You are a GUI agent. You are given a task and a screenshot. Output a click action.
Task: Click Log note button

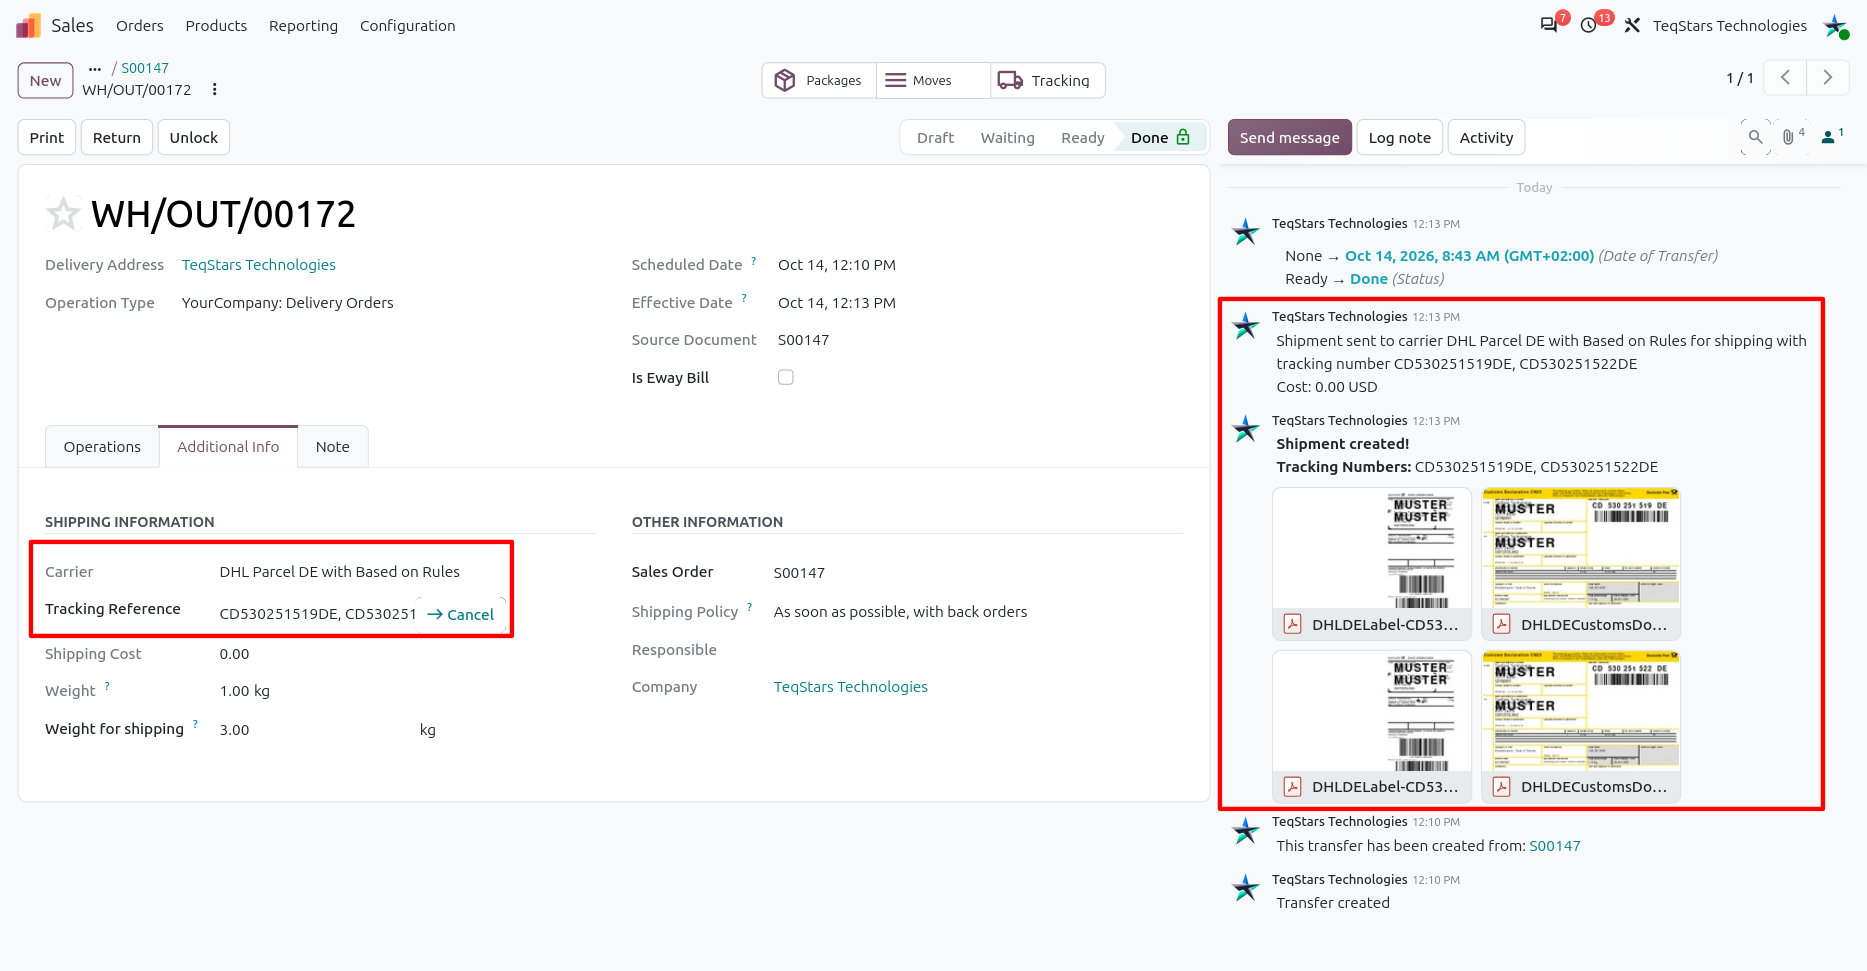click(x=1399, y=138)
